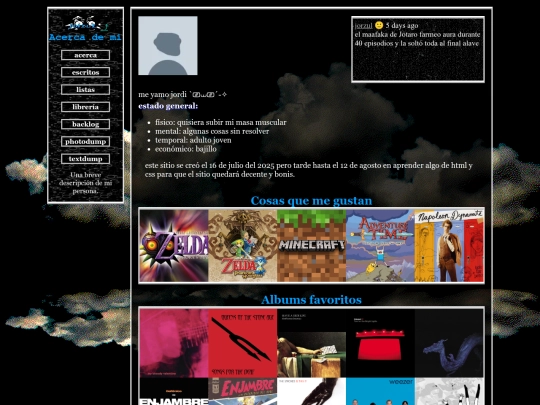Viewport: 540px width, 405px height.
Task: Click the Napoleon Dynamite poster
Action: (449, 246)
